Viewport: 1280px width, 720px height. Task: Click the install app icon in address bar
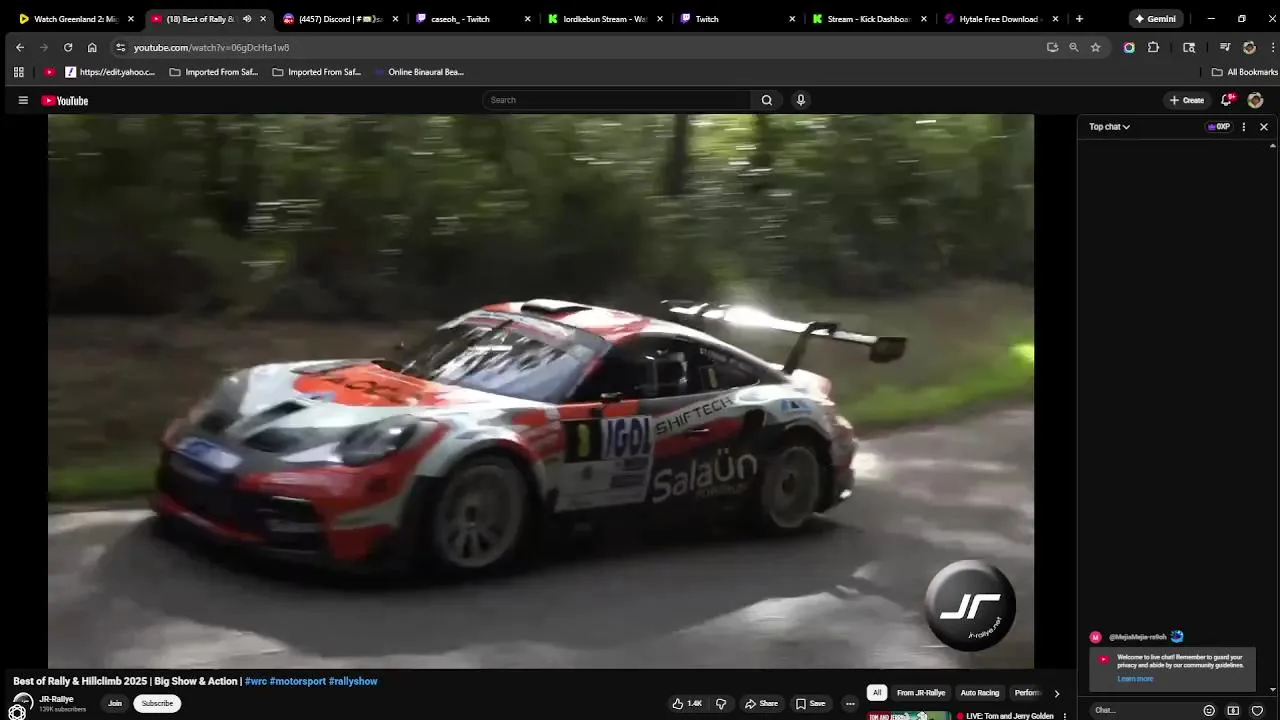point(1052,47)
